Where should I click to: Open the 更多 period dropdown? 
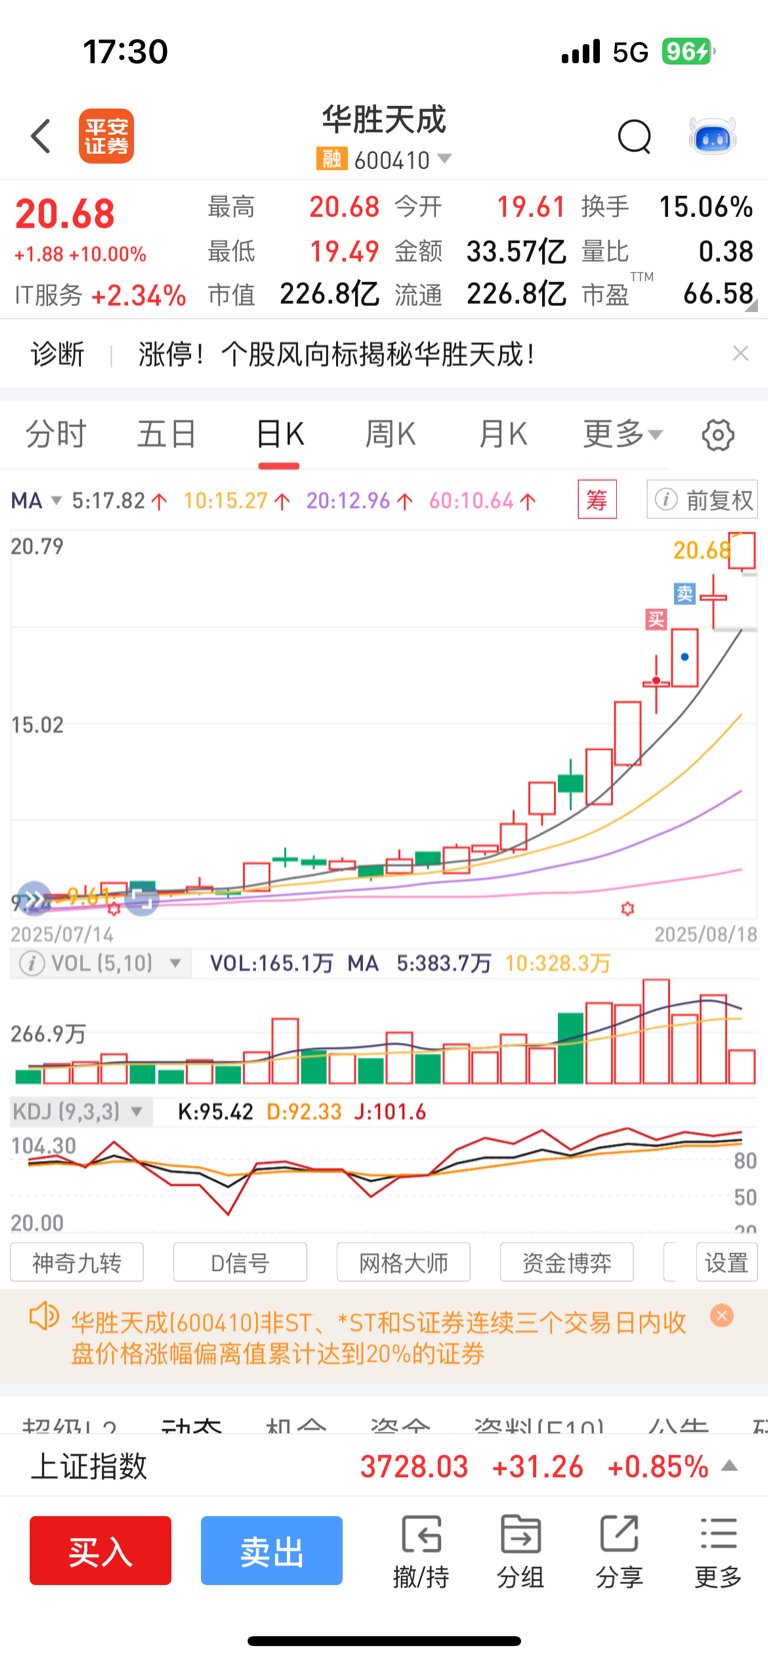[622, 435]
